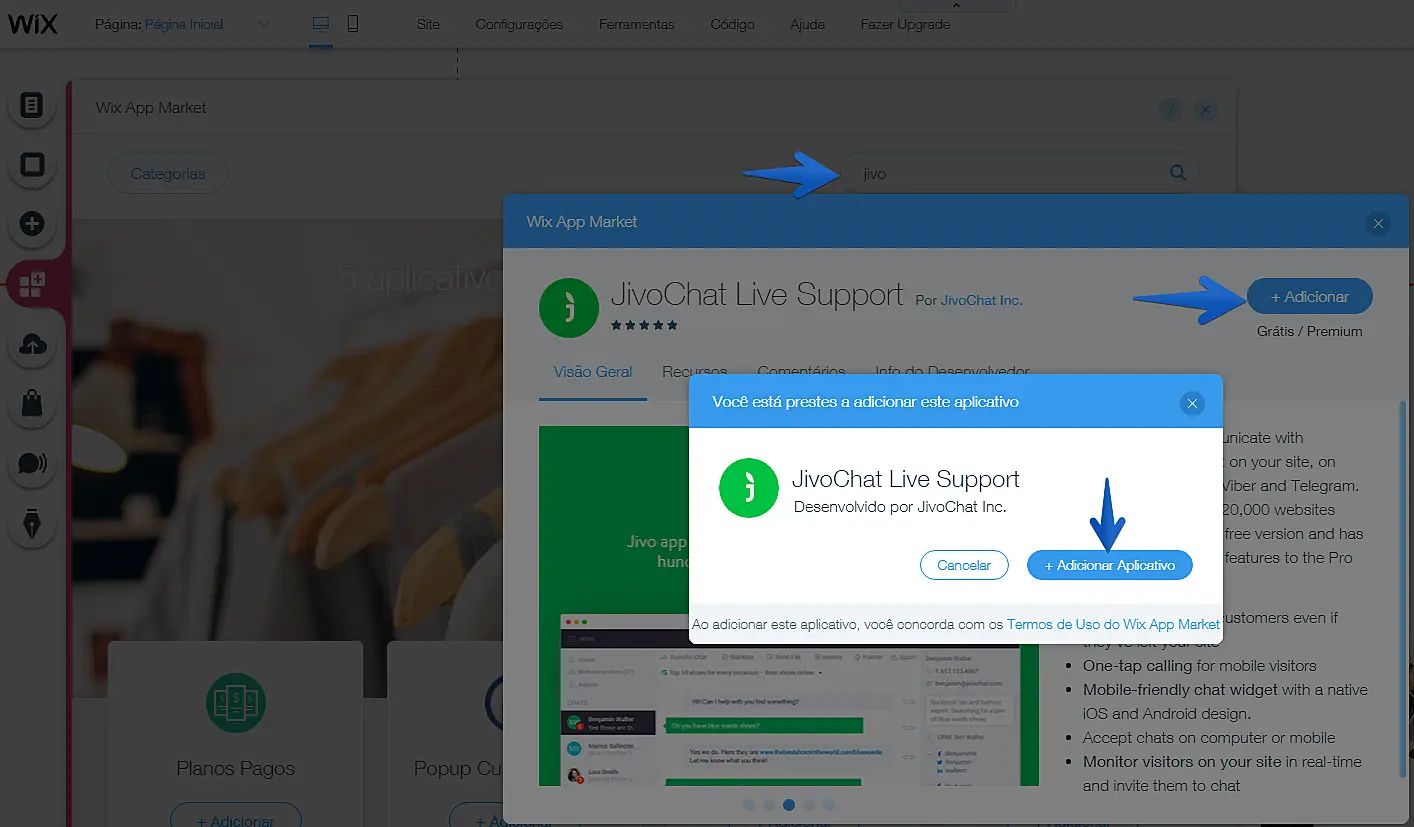Open the help question mark in App Market panel
The width and height of the screenshot is (1414, 827).
click(1170, 110)
